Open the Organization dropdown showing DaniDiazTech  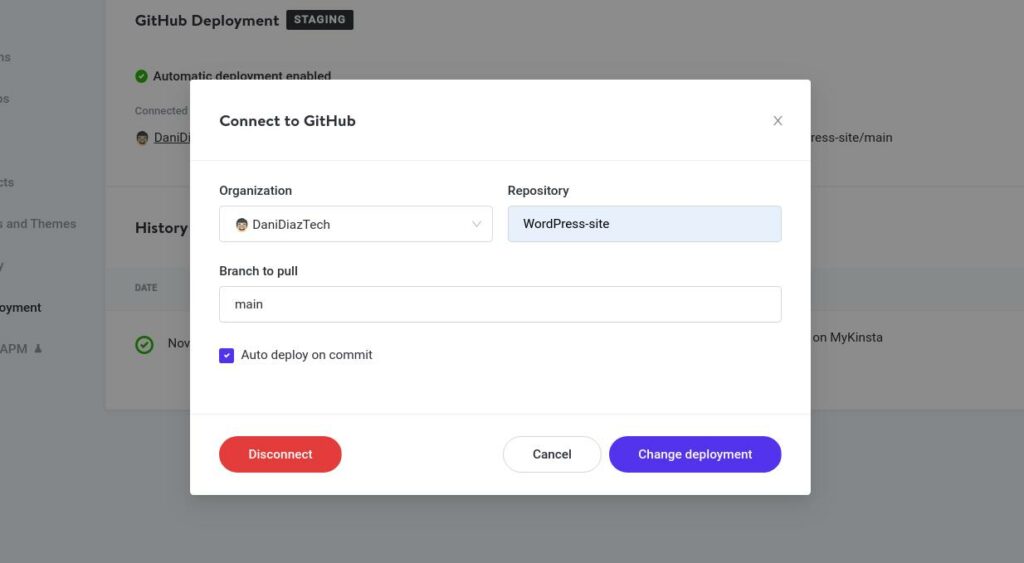coord(356,224)
